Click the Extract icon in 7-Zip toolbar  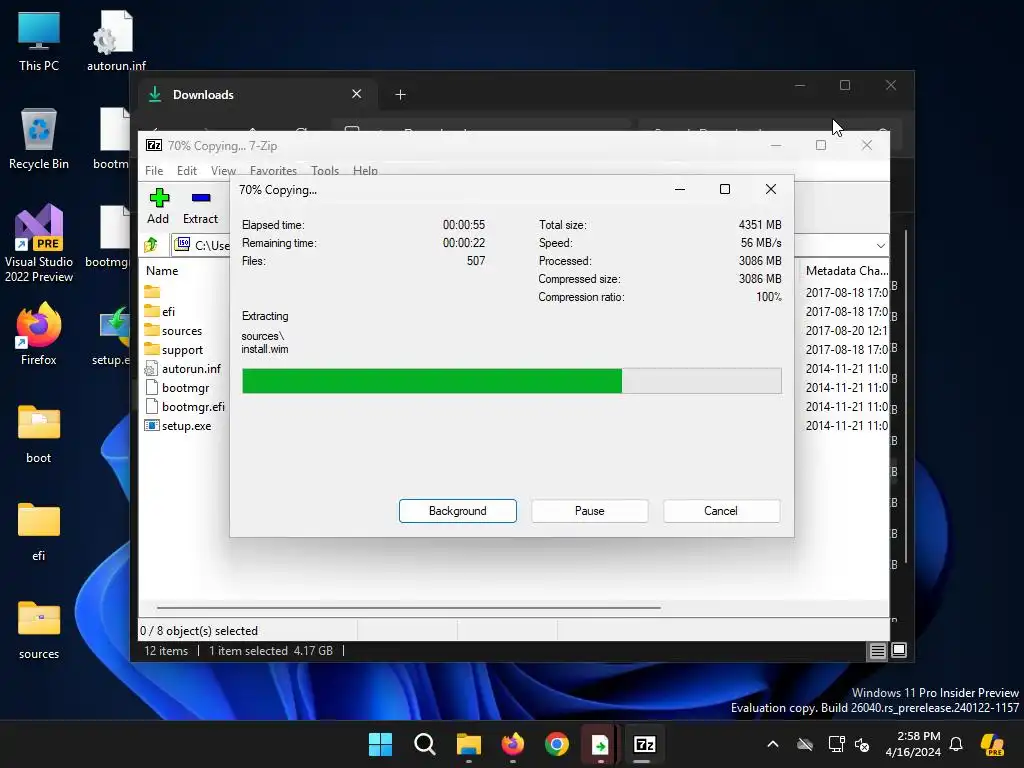point(200,206)
